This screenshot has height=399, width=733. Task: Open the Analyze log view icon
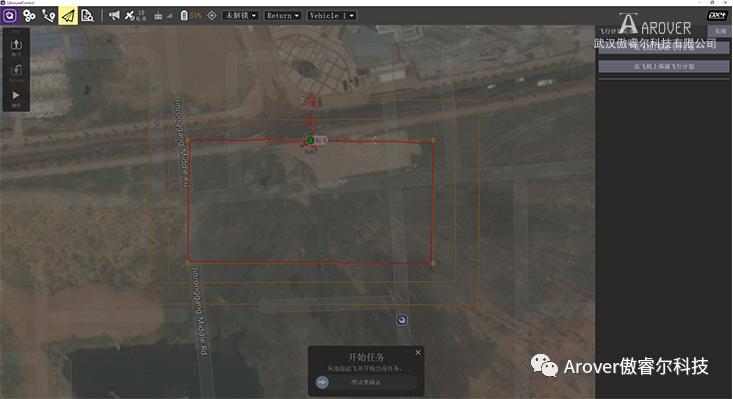pos(87,15)
